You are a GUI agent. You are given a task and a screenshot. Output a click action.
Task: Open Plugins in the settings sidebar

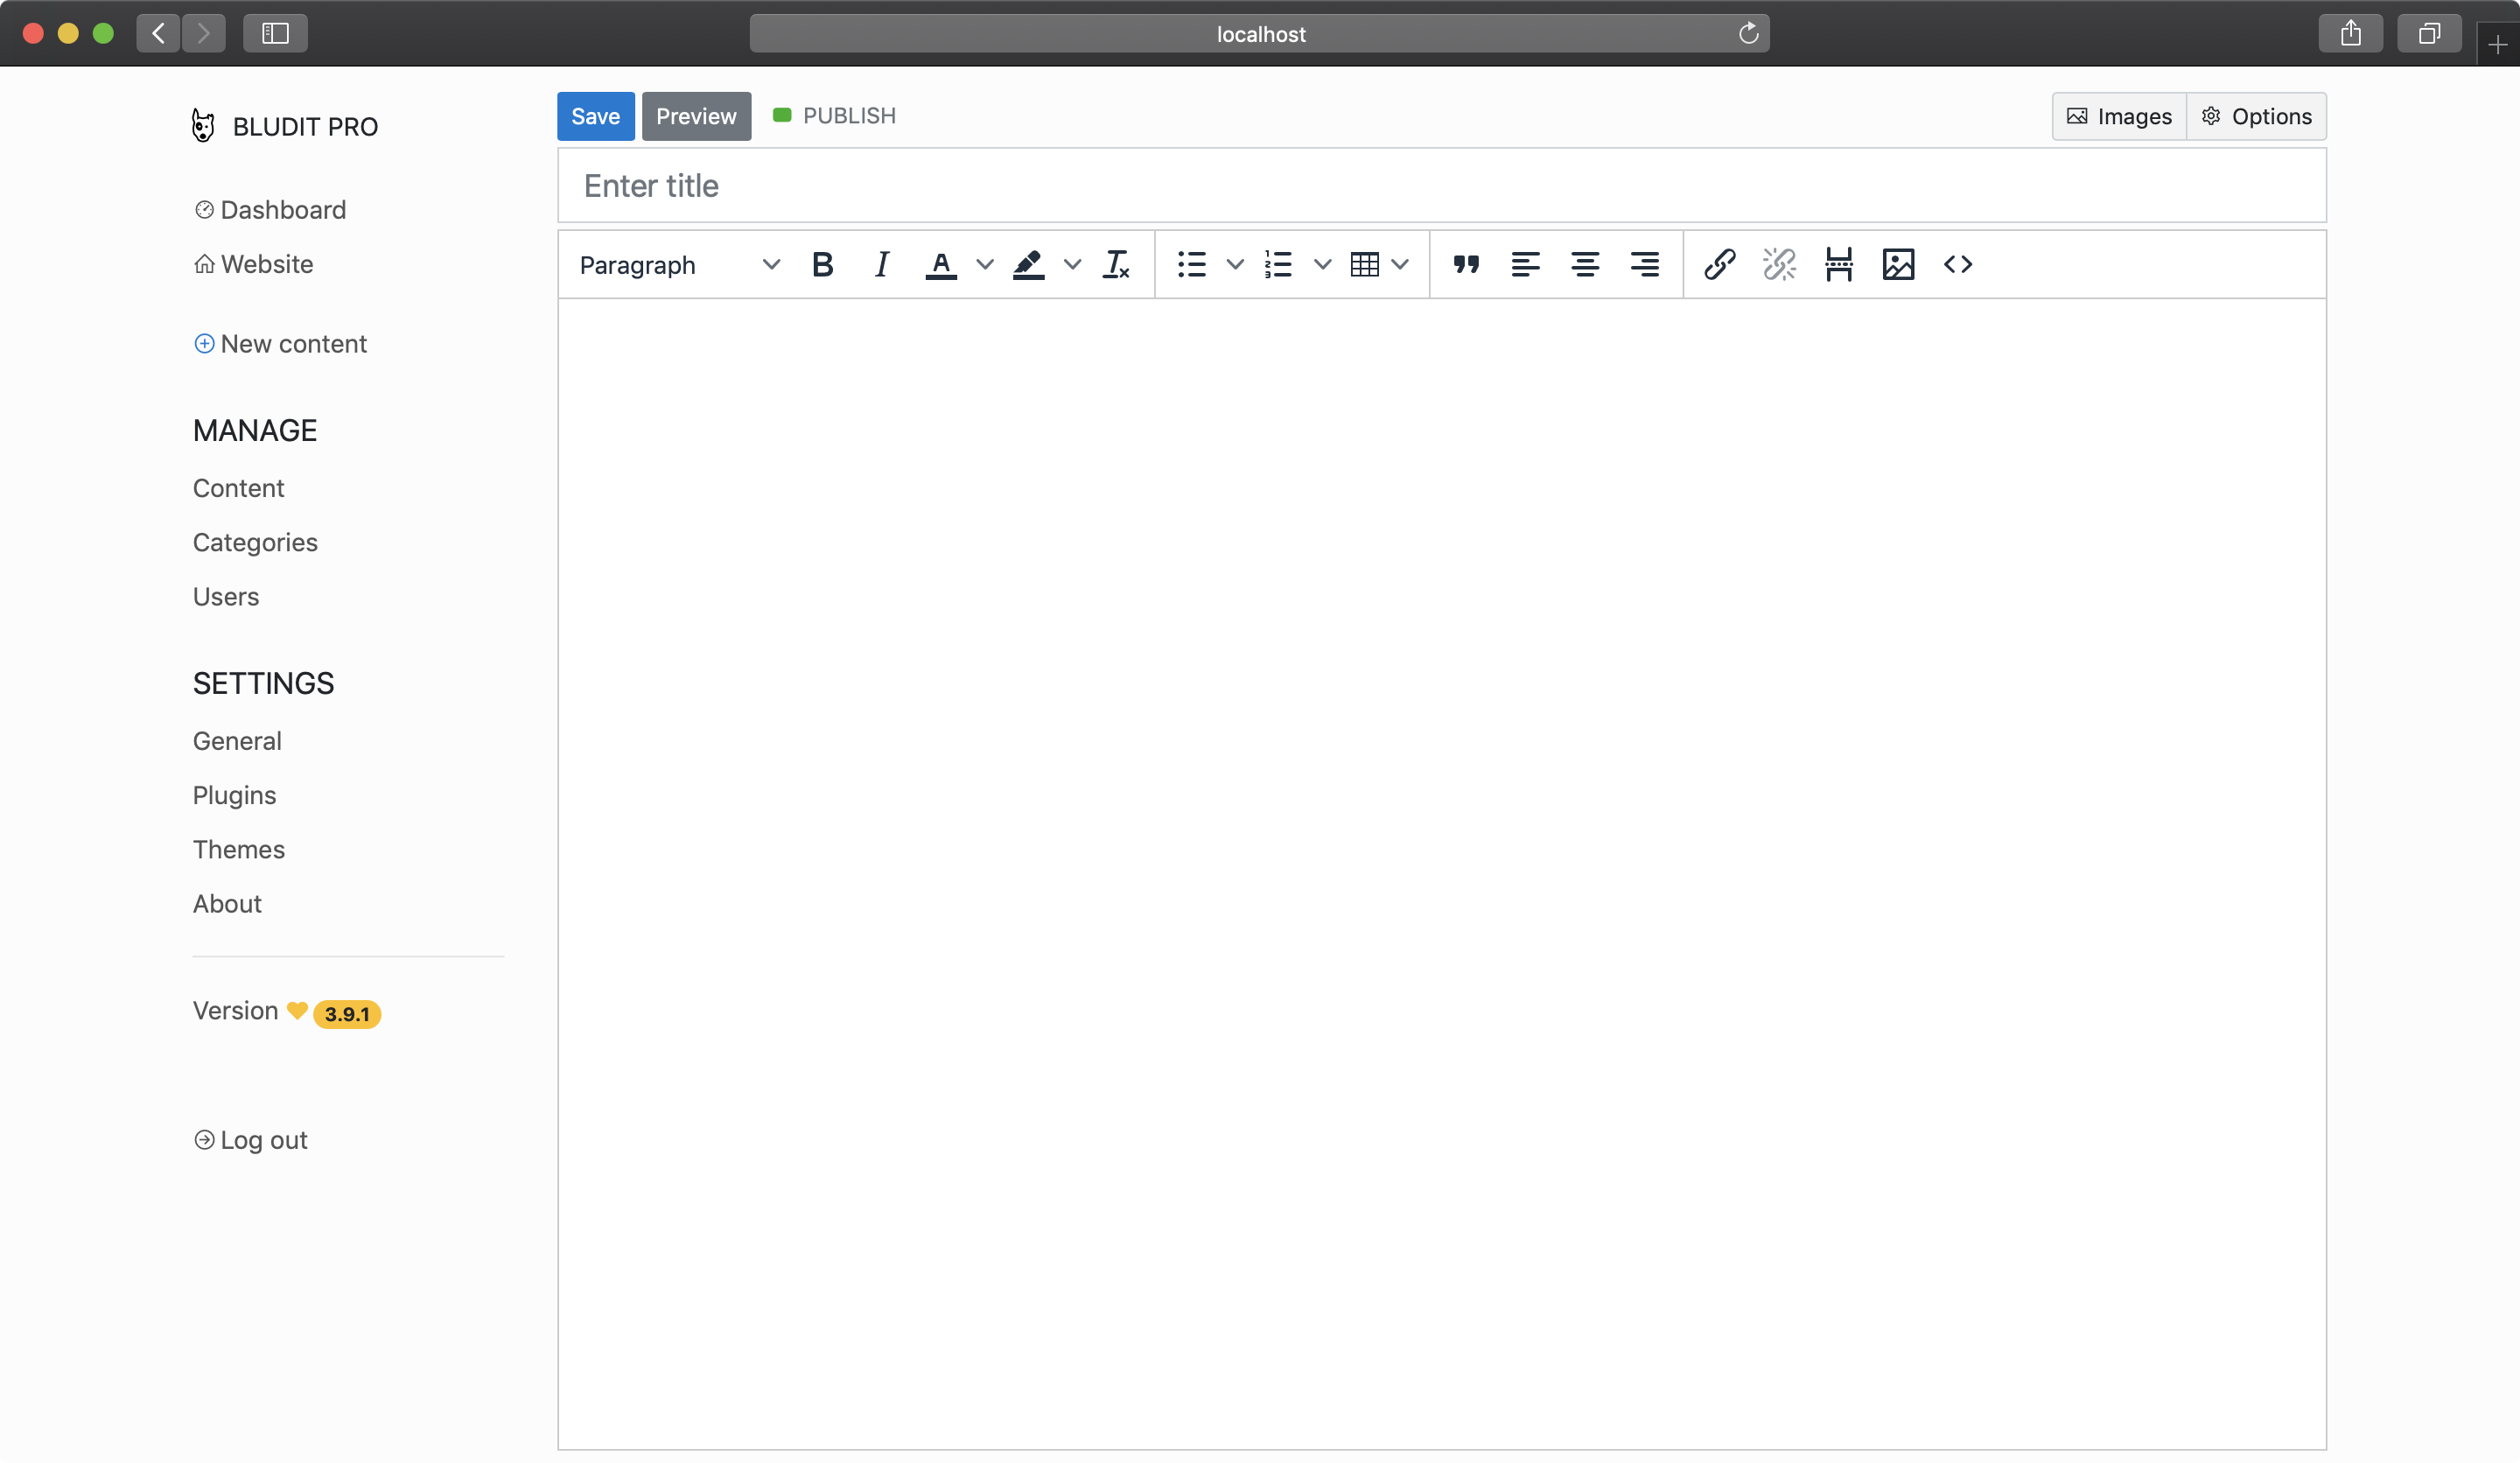point(234,795)
